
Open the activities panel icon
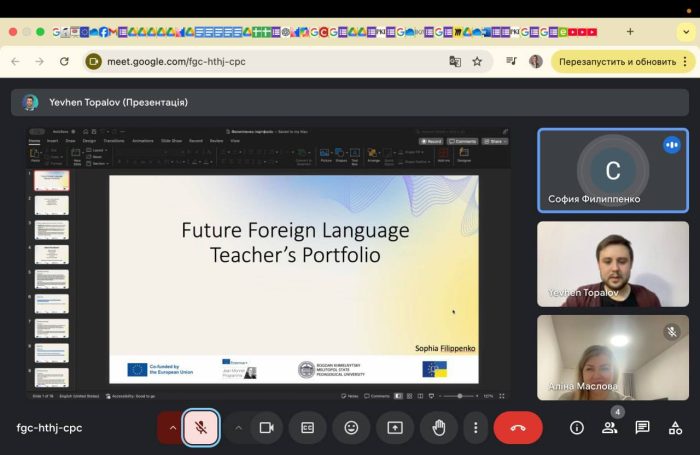click(675, 427)
